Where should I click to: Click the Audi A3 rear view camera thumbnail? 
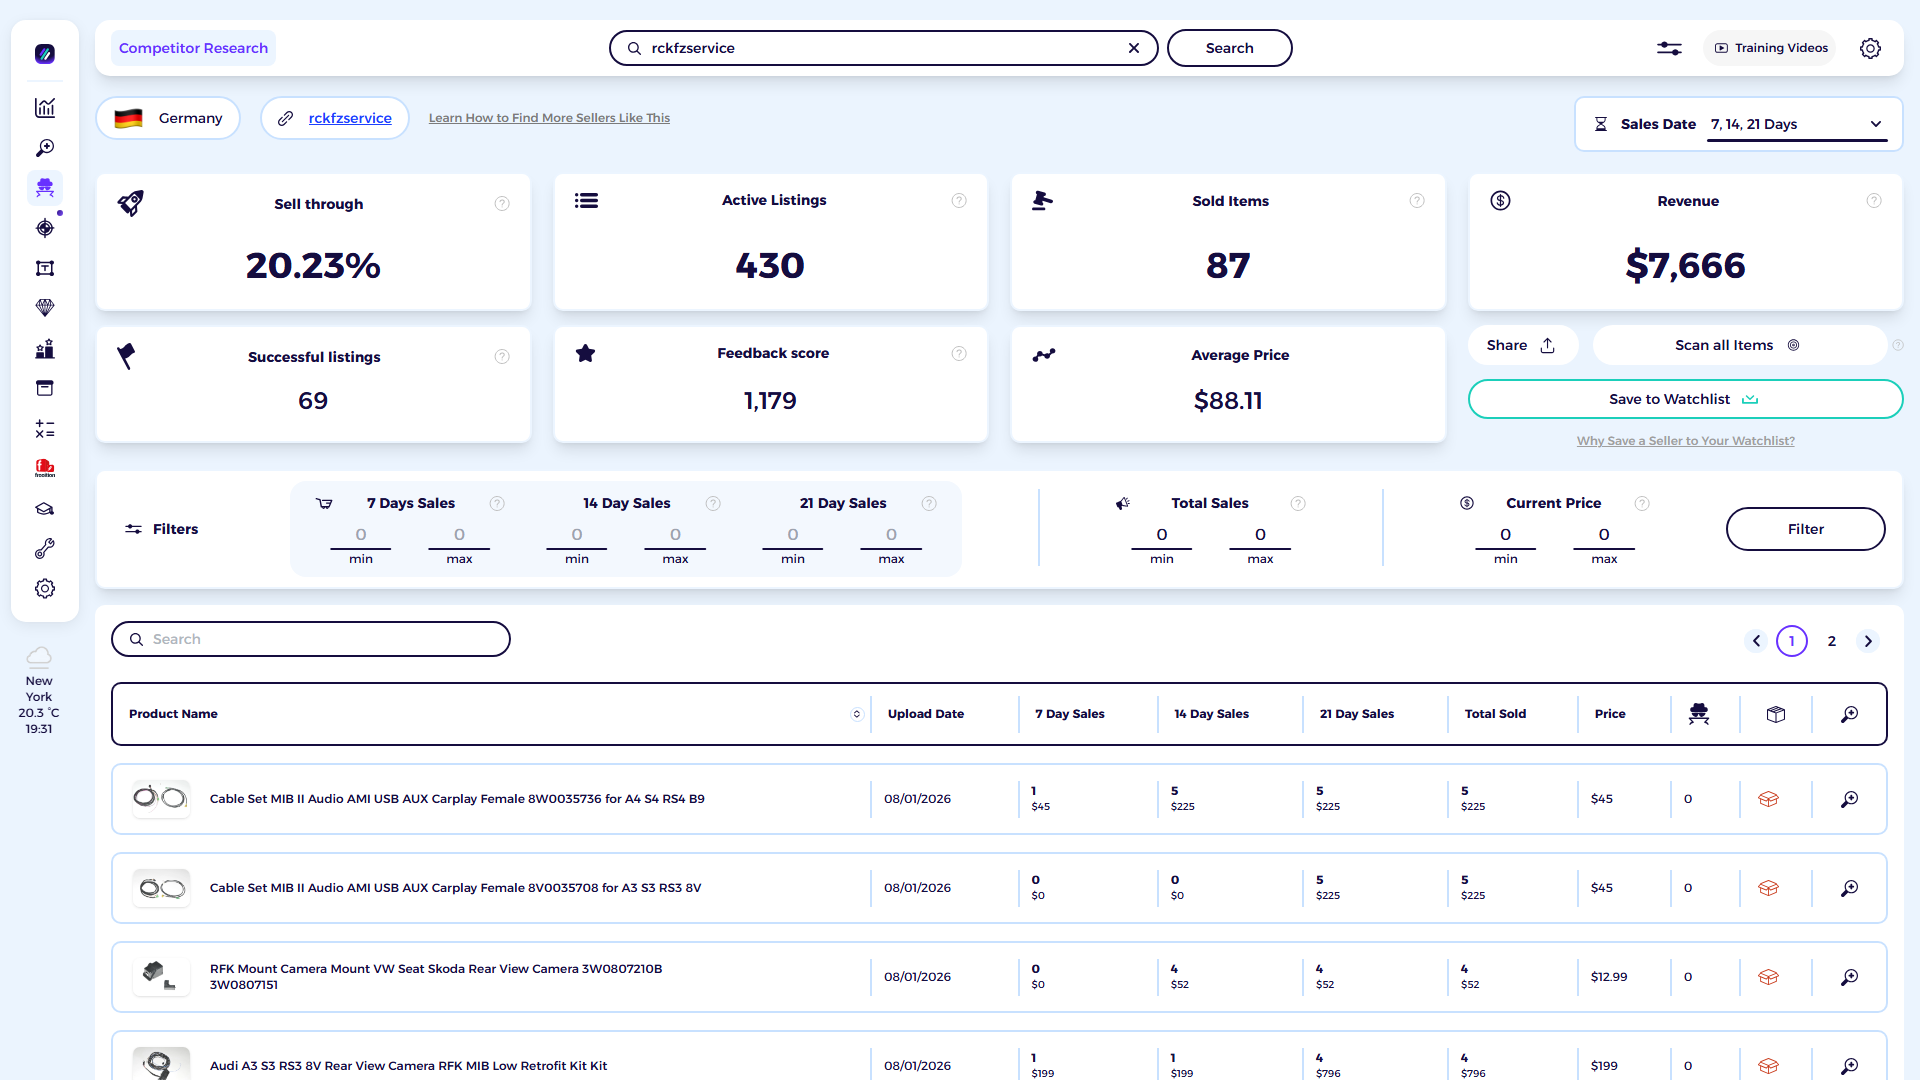[x=161, y=1063]
